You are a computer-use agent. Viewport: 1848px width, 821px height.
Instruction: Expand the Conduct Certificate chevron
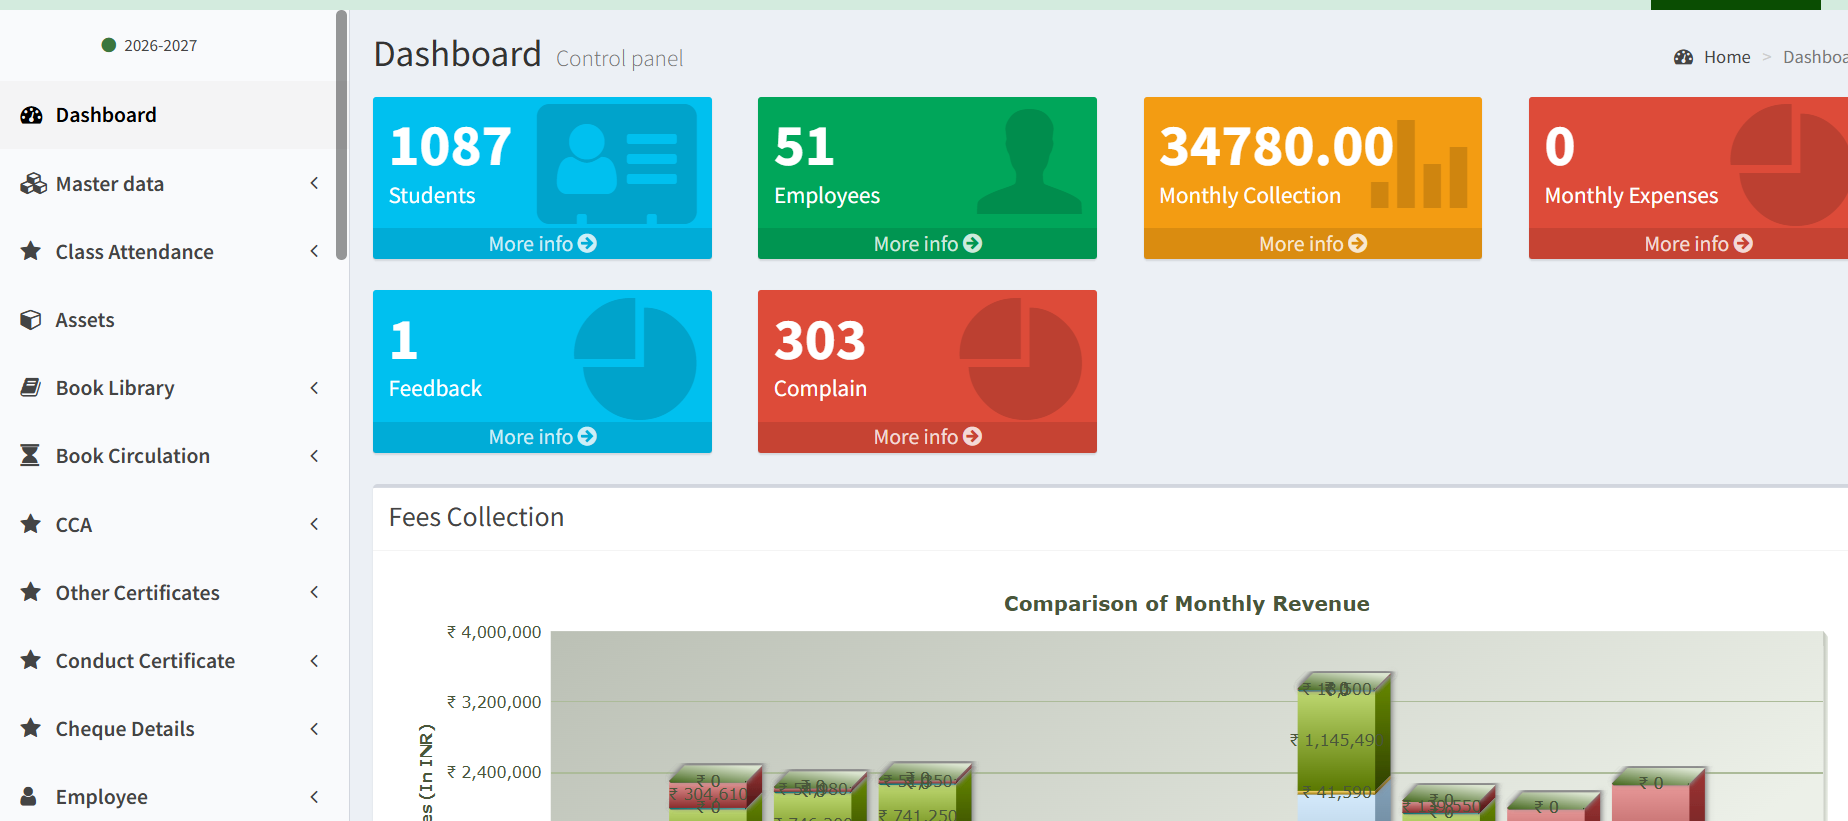(x=314, y=660)
